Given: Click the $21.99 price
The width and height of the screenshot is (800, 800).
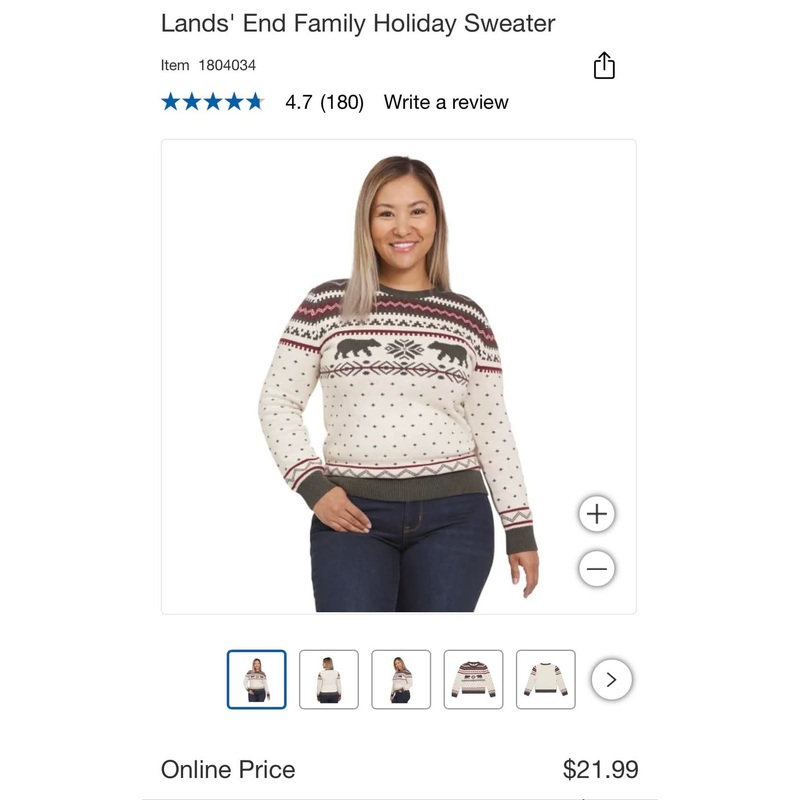Looking at the screenshot, I should 600,769.
